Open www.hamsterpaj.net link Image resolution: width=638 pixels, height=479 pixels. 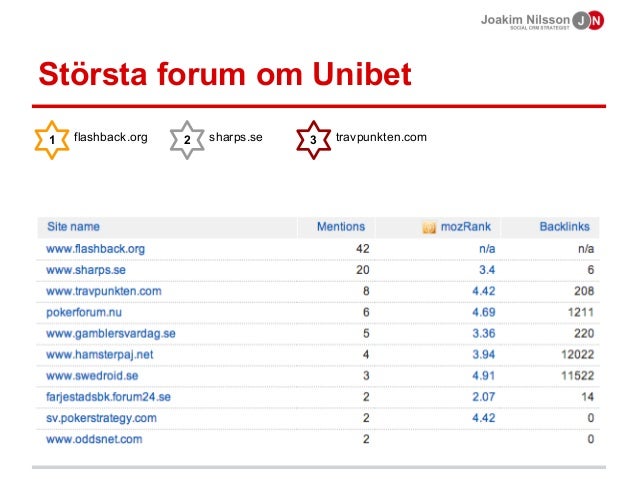pos(100,354)
